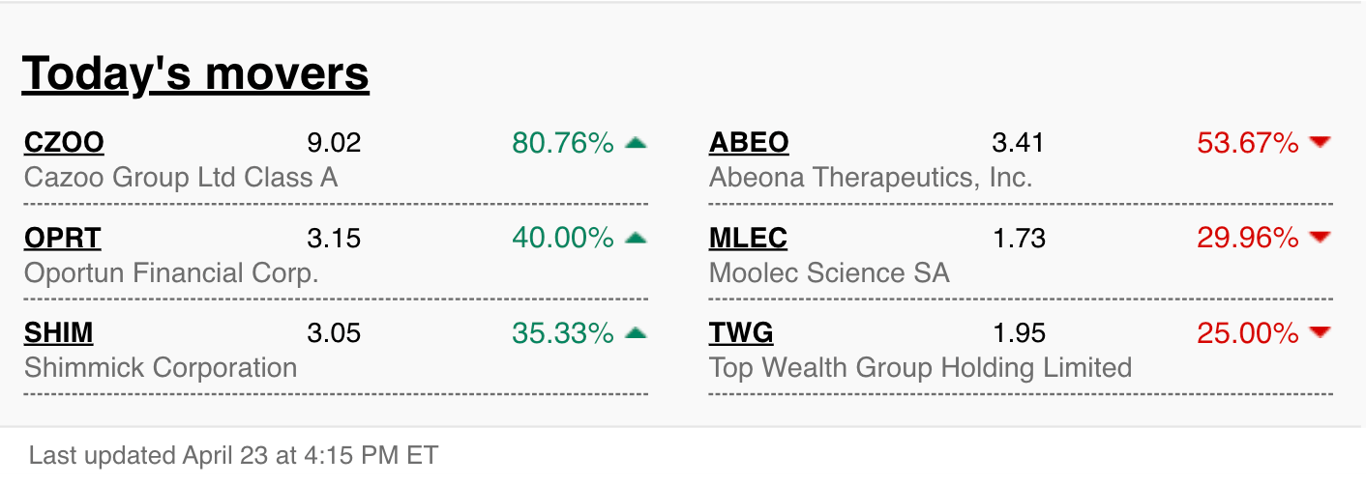Open the ABEO ticker link
The width and height of the screenshot is (1366, 485).
[749, 143]
